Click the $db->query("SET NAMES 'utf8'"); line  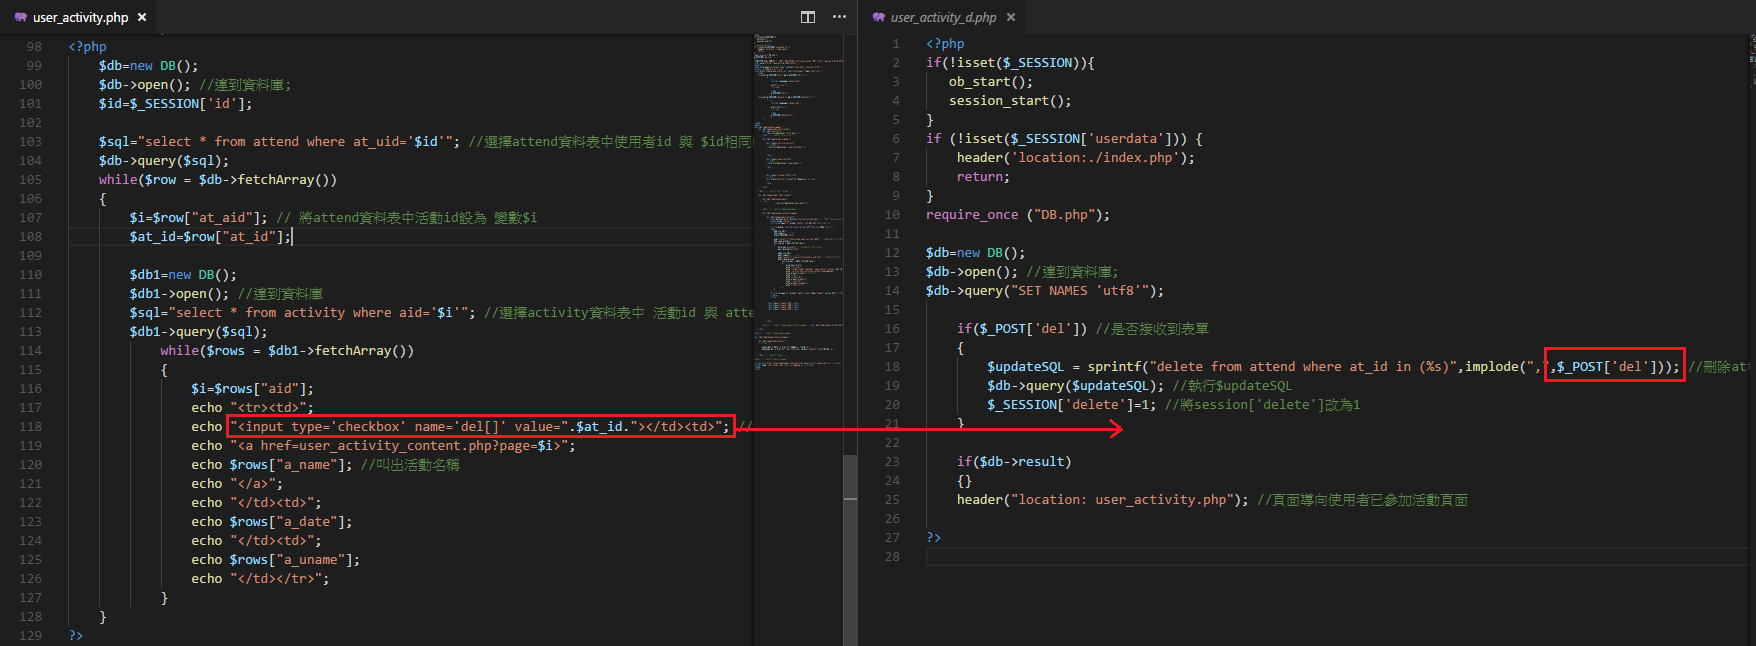coord(1045,291)
